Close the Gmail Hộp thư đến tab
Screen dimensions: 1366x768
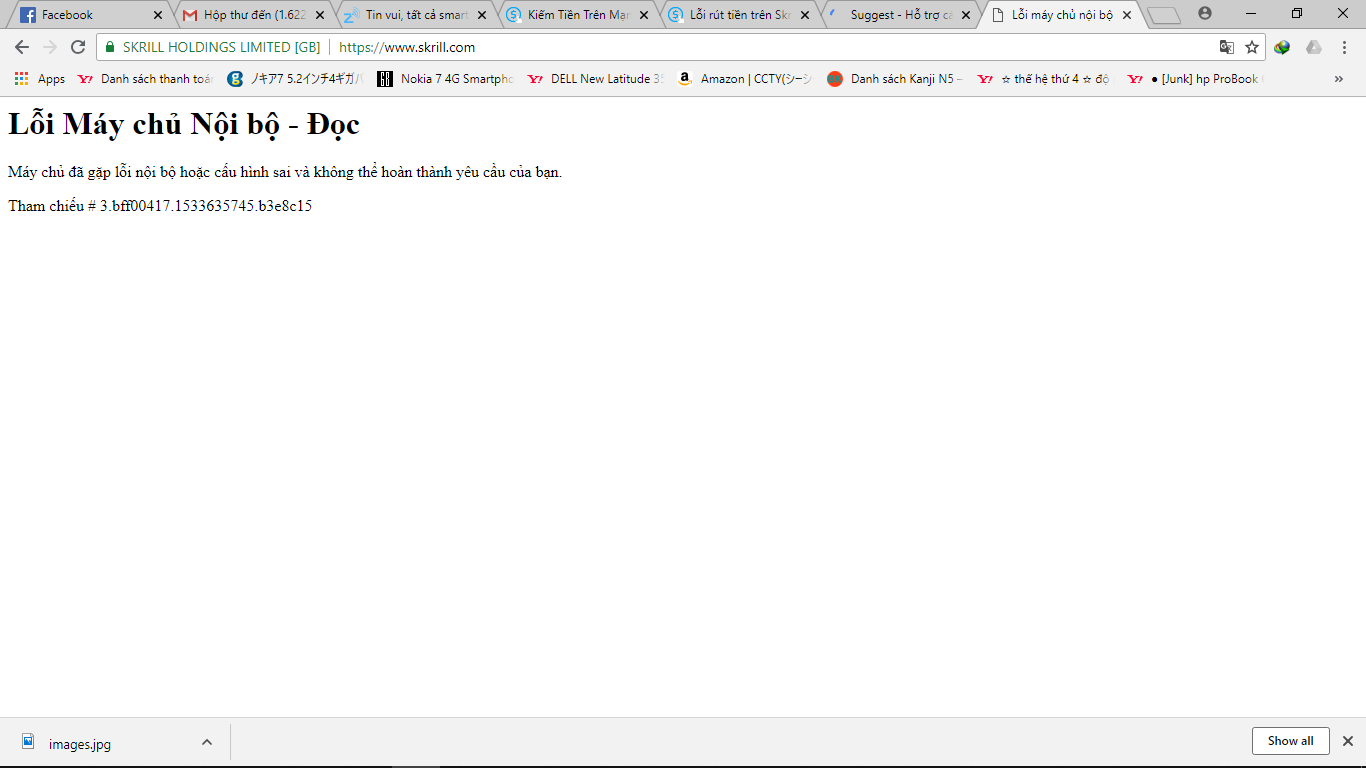[x=320, y=15]
